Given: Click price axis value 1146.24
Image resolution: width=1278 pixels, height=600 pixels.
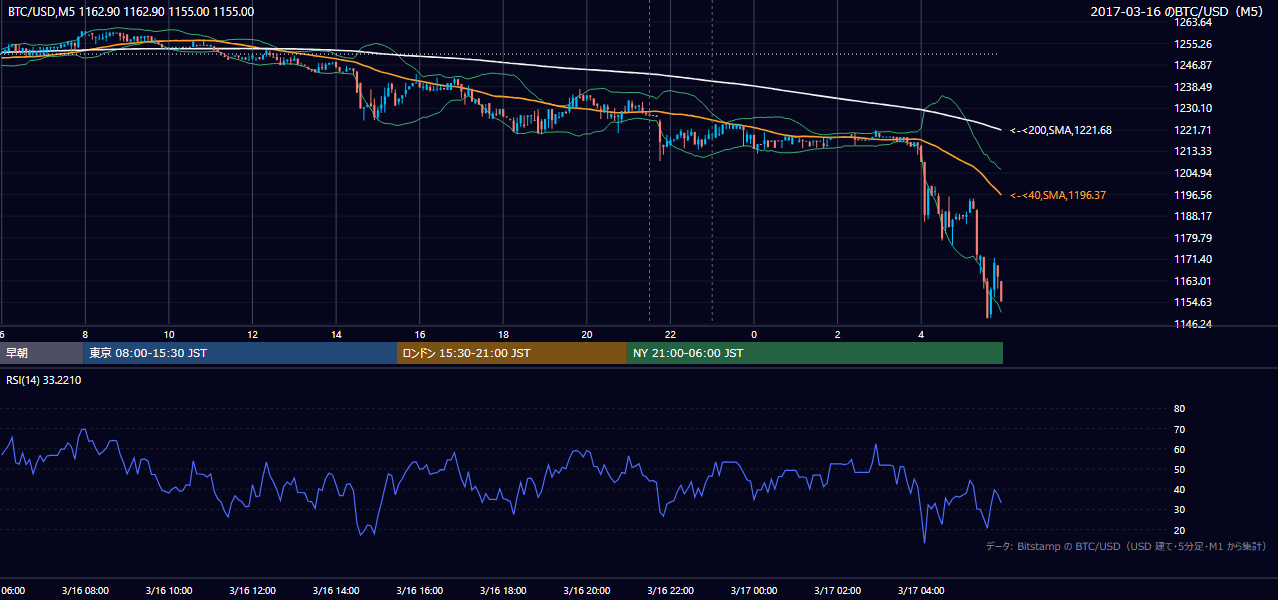Looking at the screenshot, I should (1193, 324).
